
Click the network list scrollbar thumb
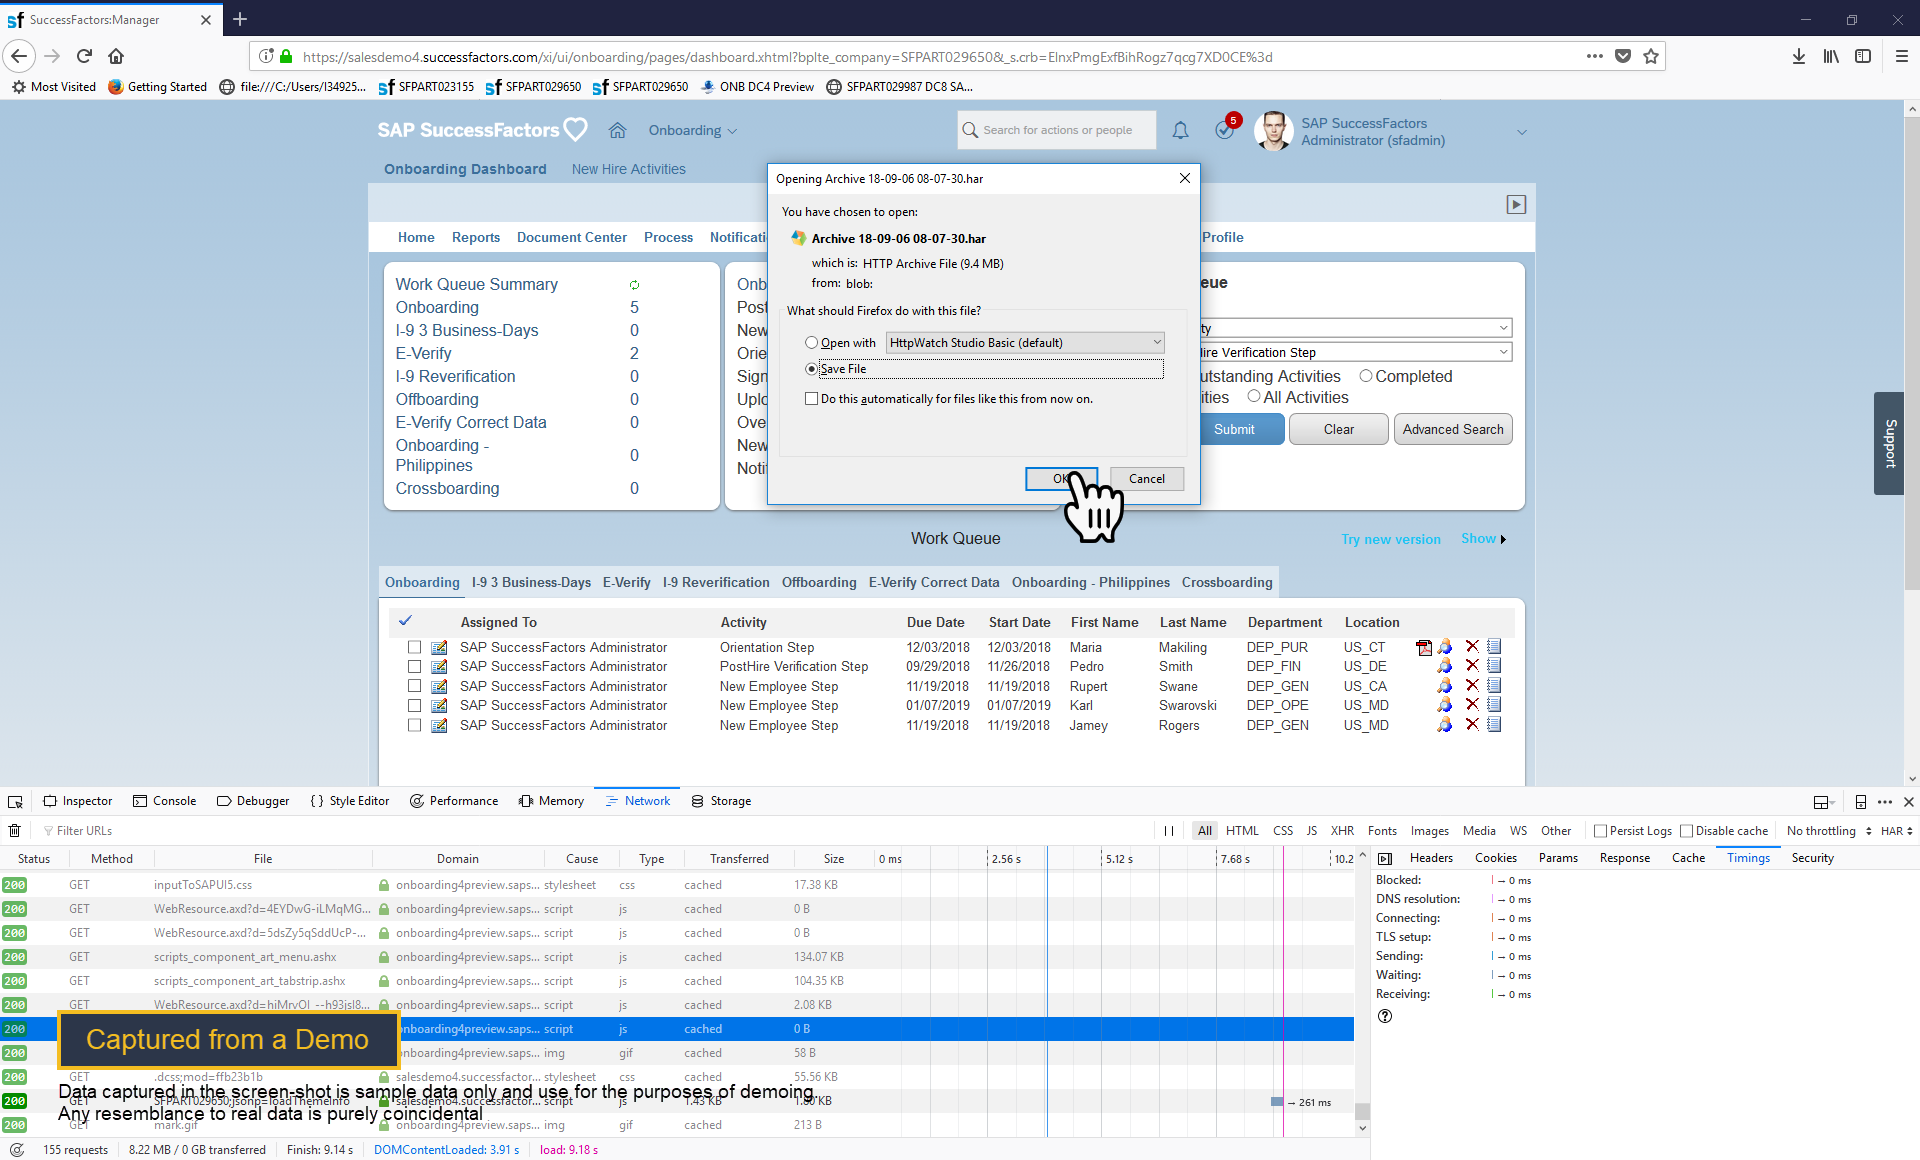click(x=1361, y=1111)
